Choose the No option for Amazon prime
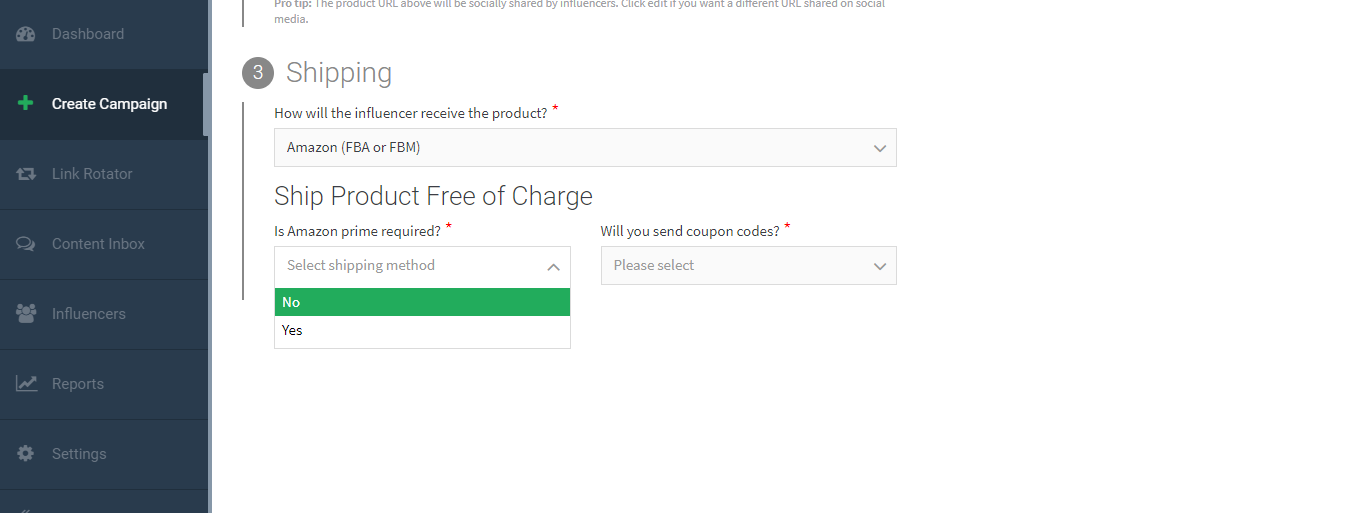 (422, 302)
